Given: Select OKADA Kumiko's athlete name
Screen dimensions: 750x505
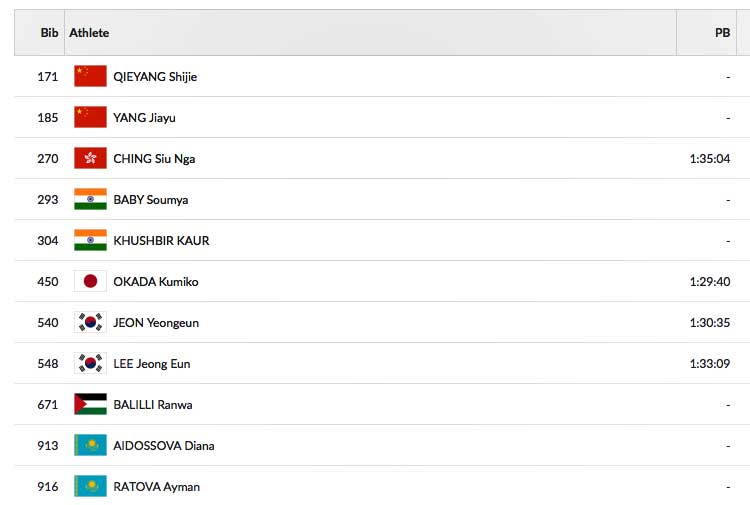Looking at the screenshot, I should tap(156, 282).
